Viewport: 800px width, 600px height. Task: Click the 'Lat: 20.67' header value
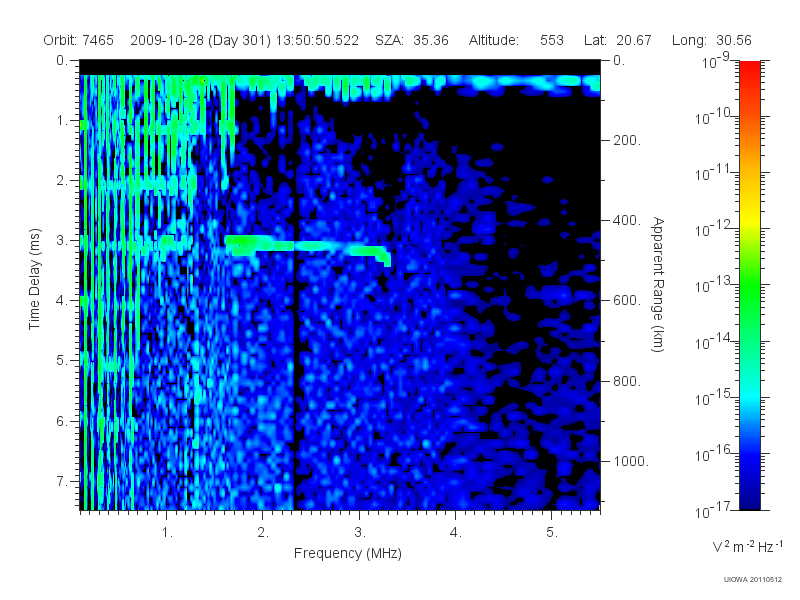click(618, 40)
